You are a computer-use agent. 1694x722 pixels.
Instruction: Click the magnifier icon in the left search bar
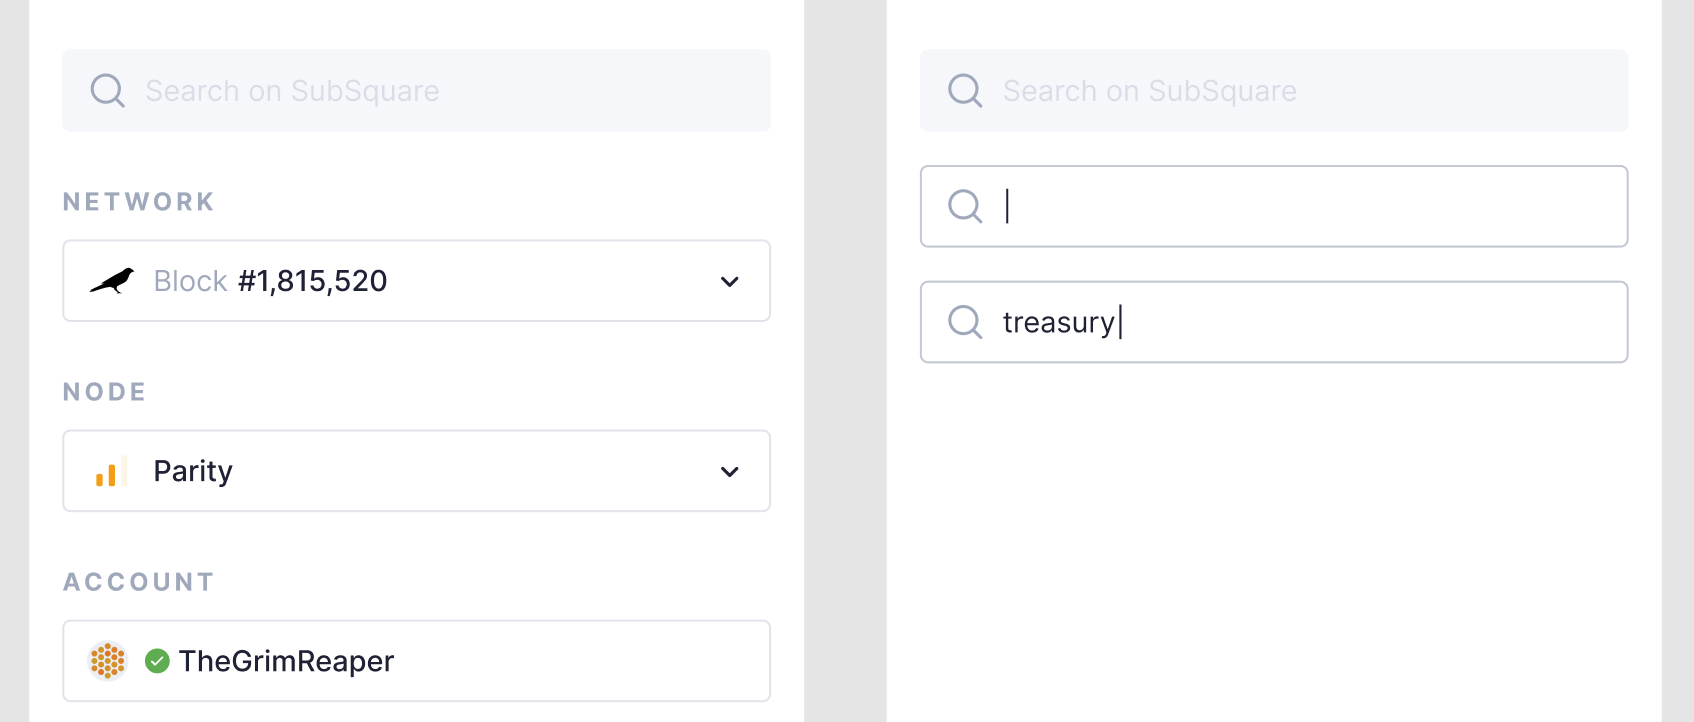(107, 90)
